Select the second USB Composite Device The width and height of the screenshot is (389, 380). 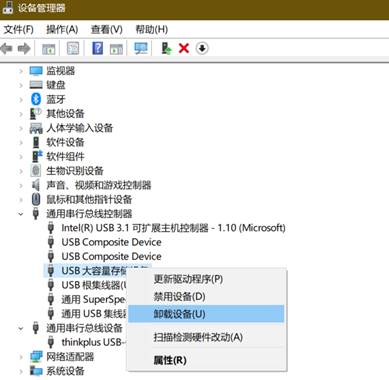(111, 257)
